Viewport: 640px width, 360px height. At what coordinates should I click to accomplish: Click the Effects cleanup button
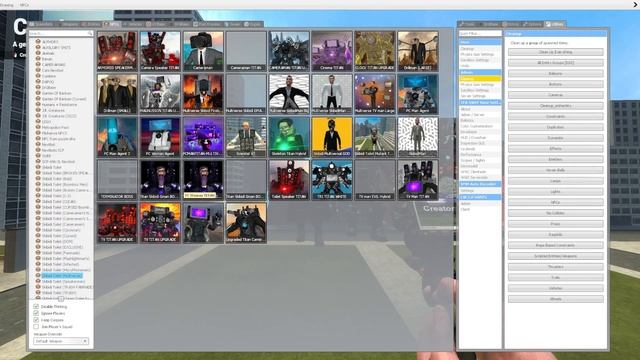pos(556,149)
